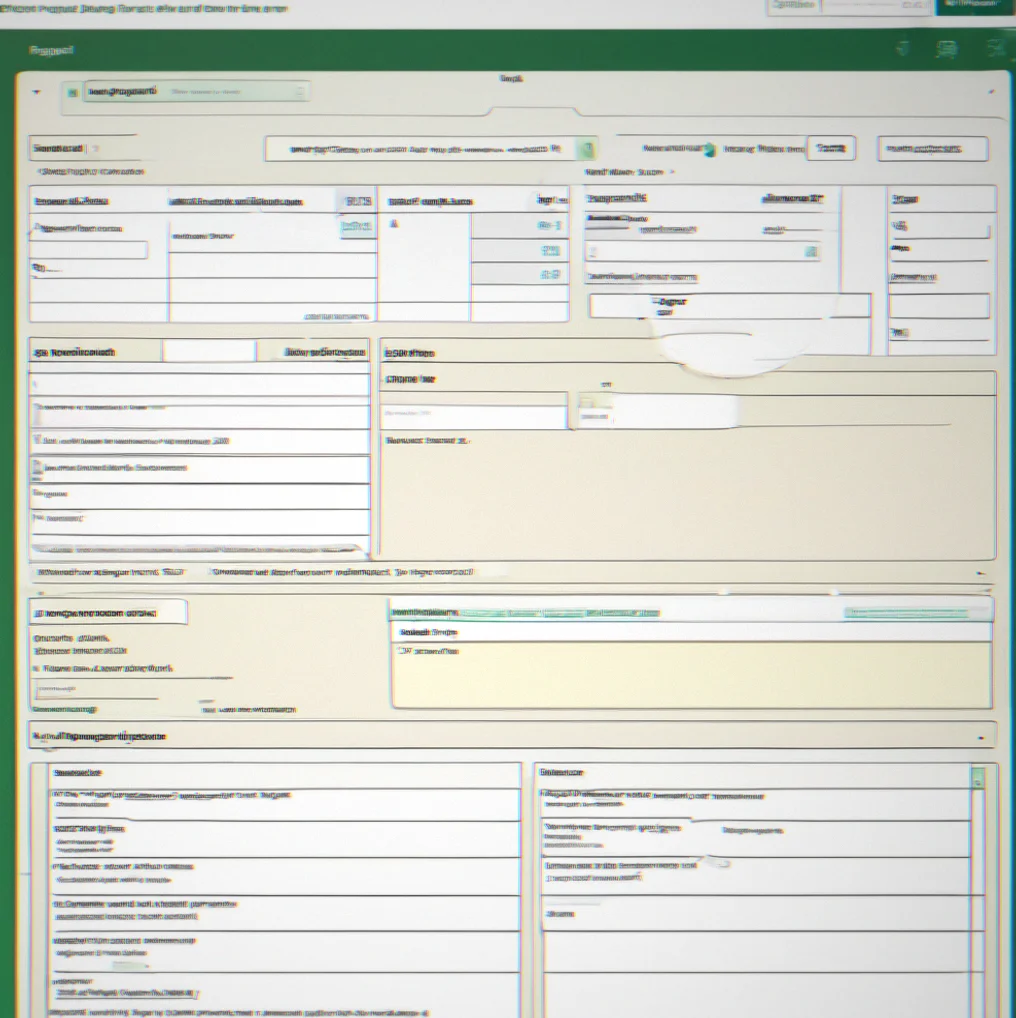Click the dark green button in the window's top-right corner

click(974, 6)
